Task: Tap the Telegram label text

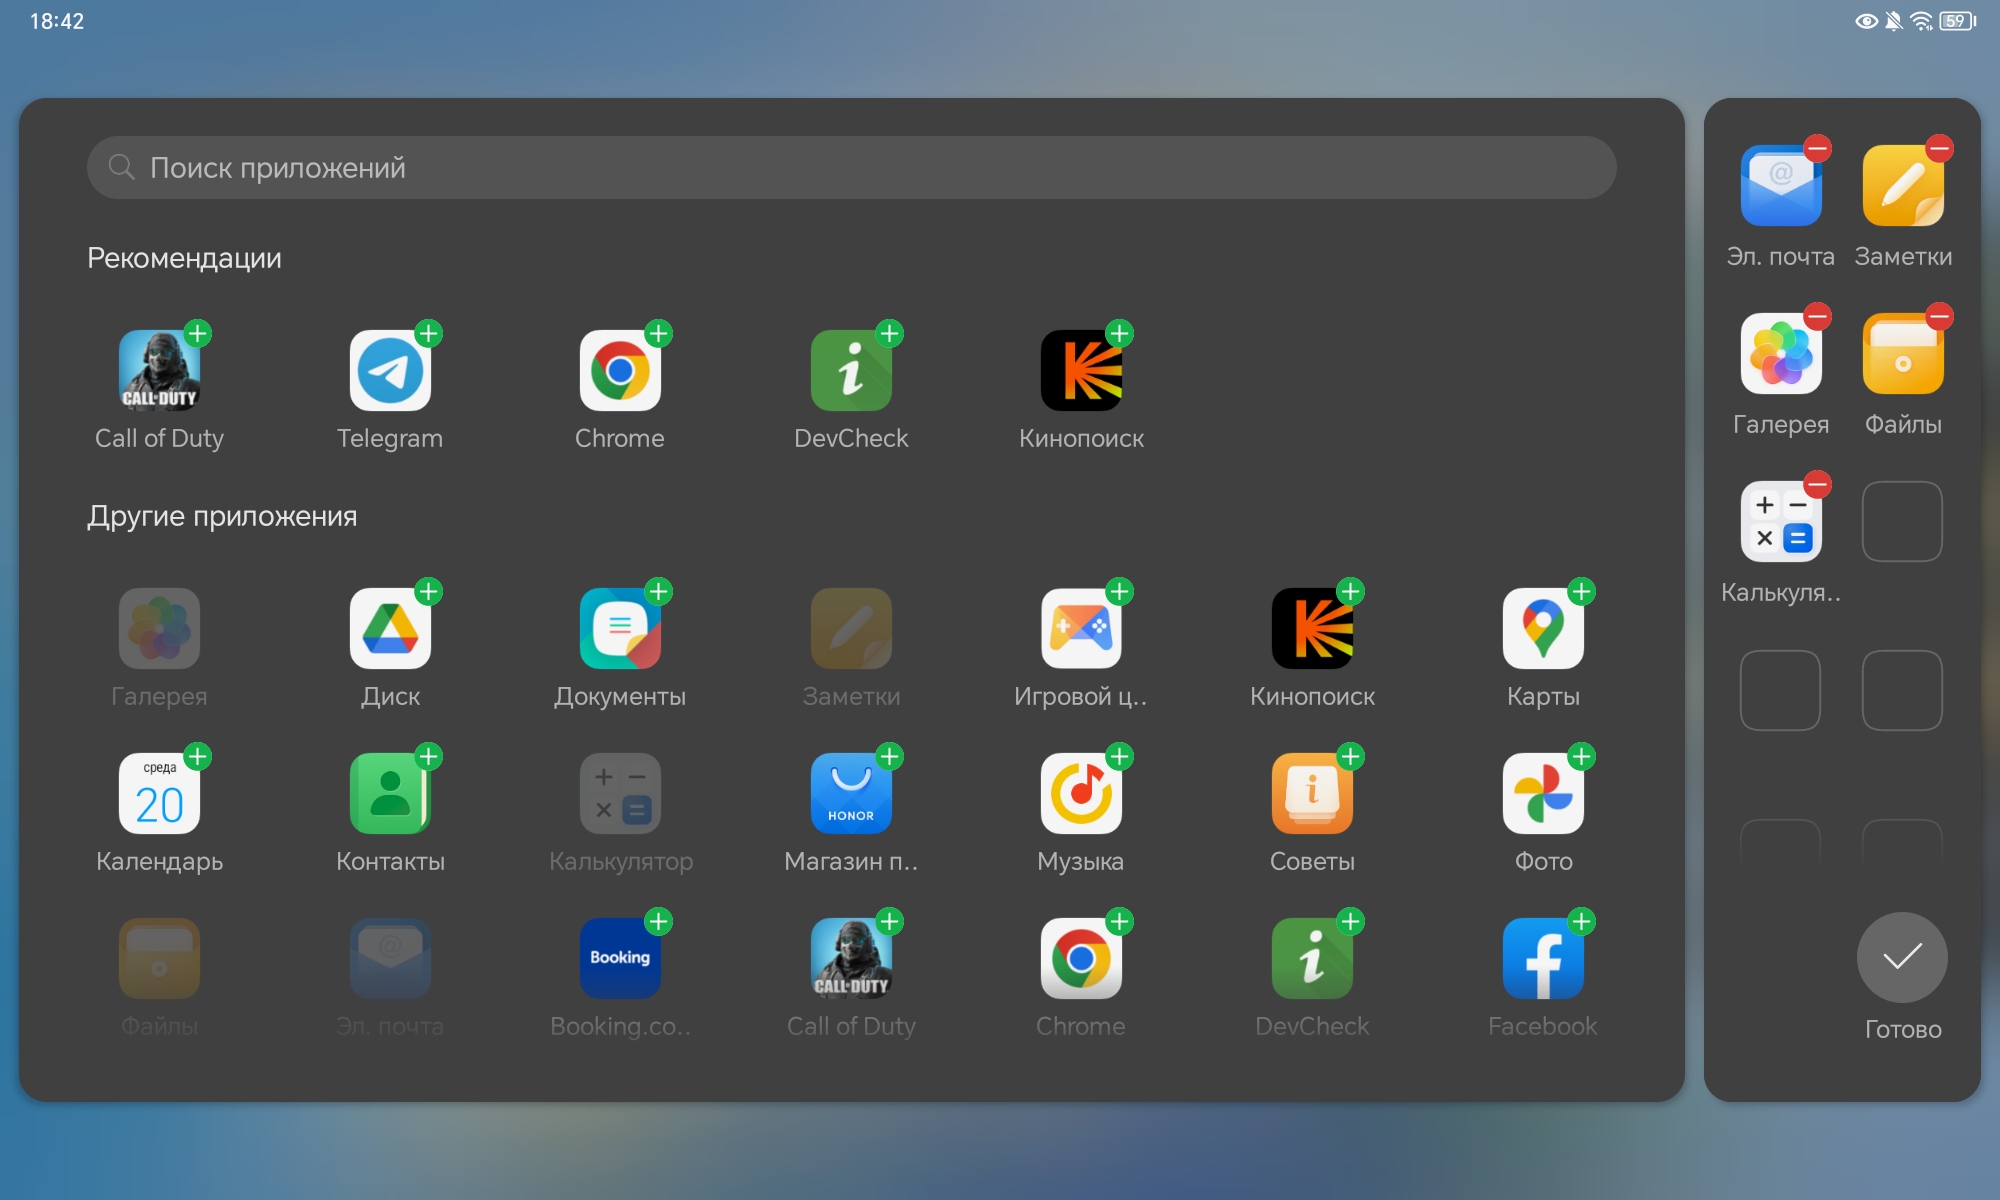Action: [x=390, y=438]
